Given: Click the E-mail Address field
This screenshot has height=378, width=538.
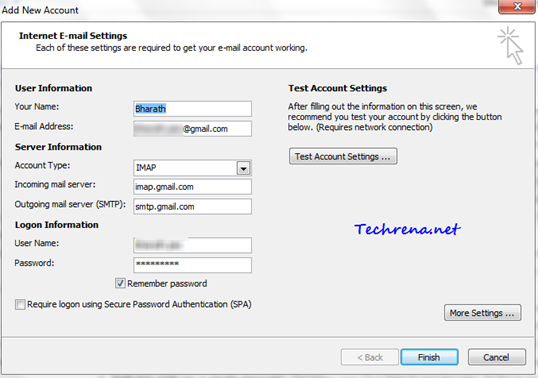Looking at the screenshot, I should 192,129.
